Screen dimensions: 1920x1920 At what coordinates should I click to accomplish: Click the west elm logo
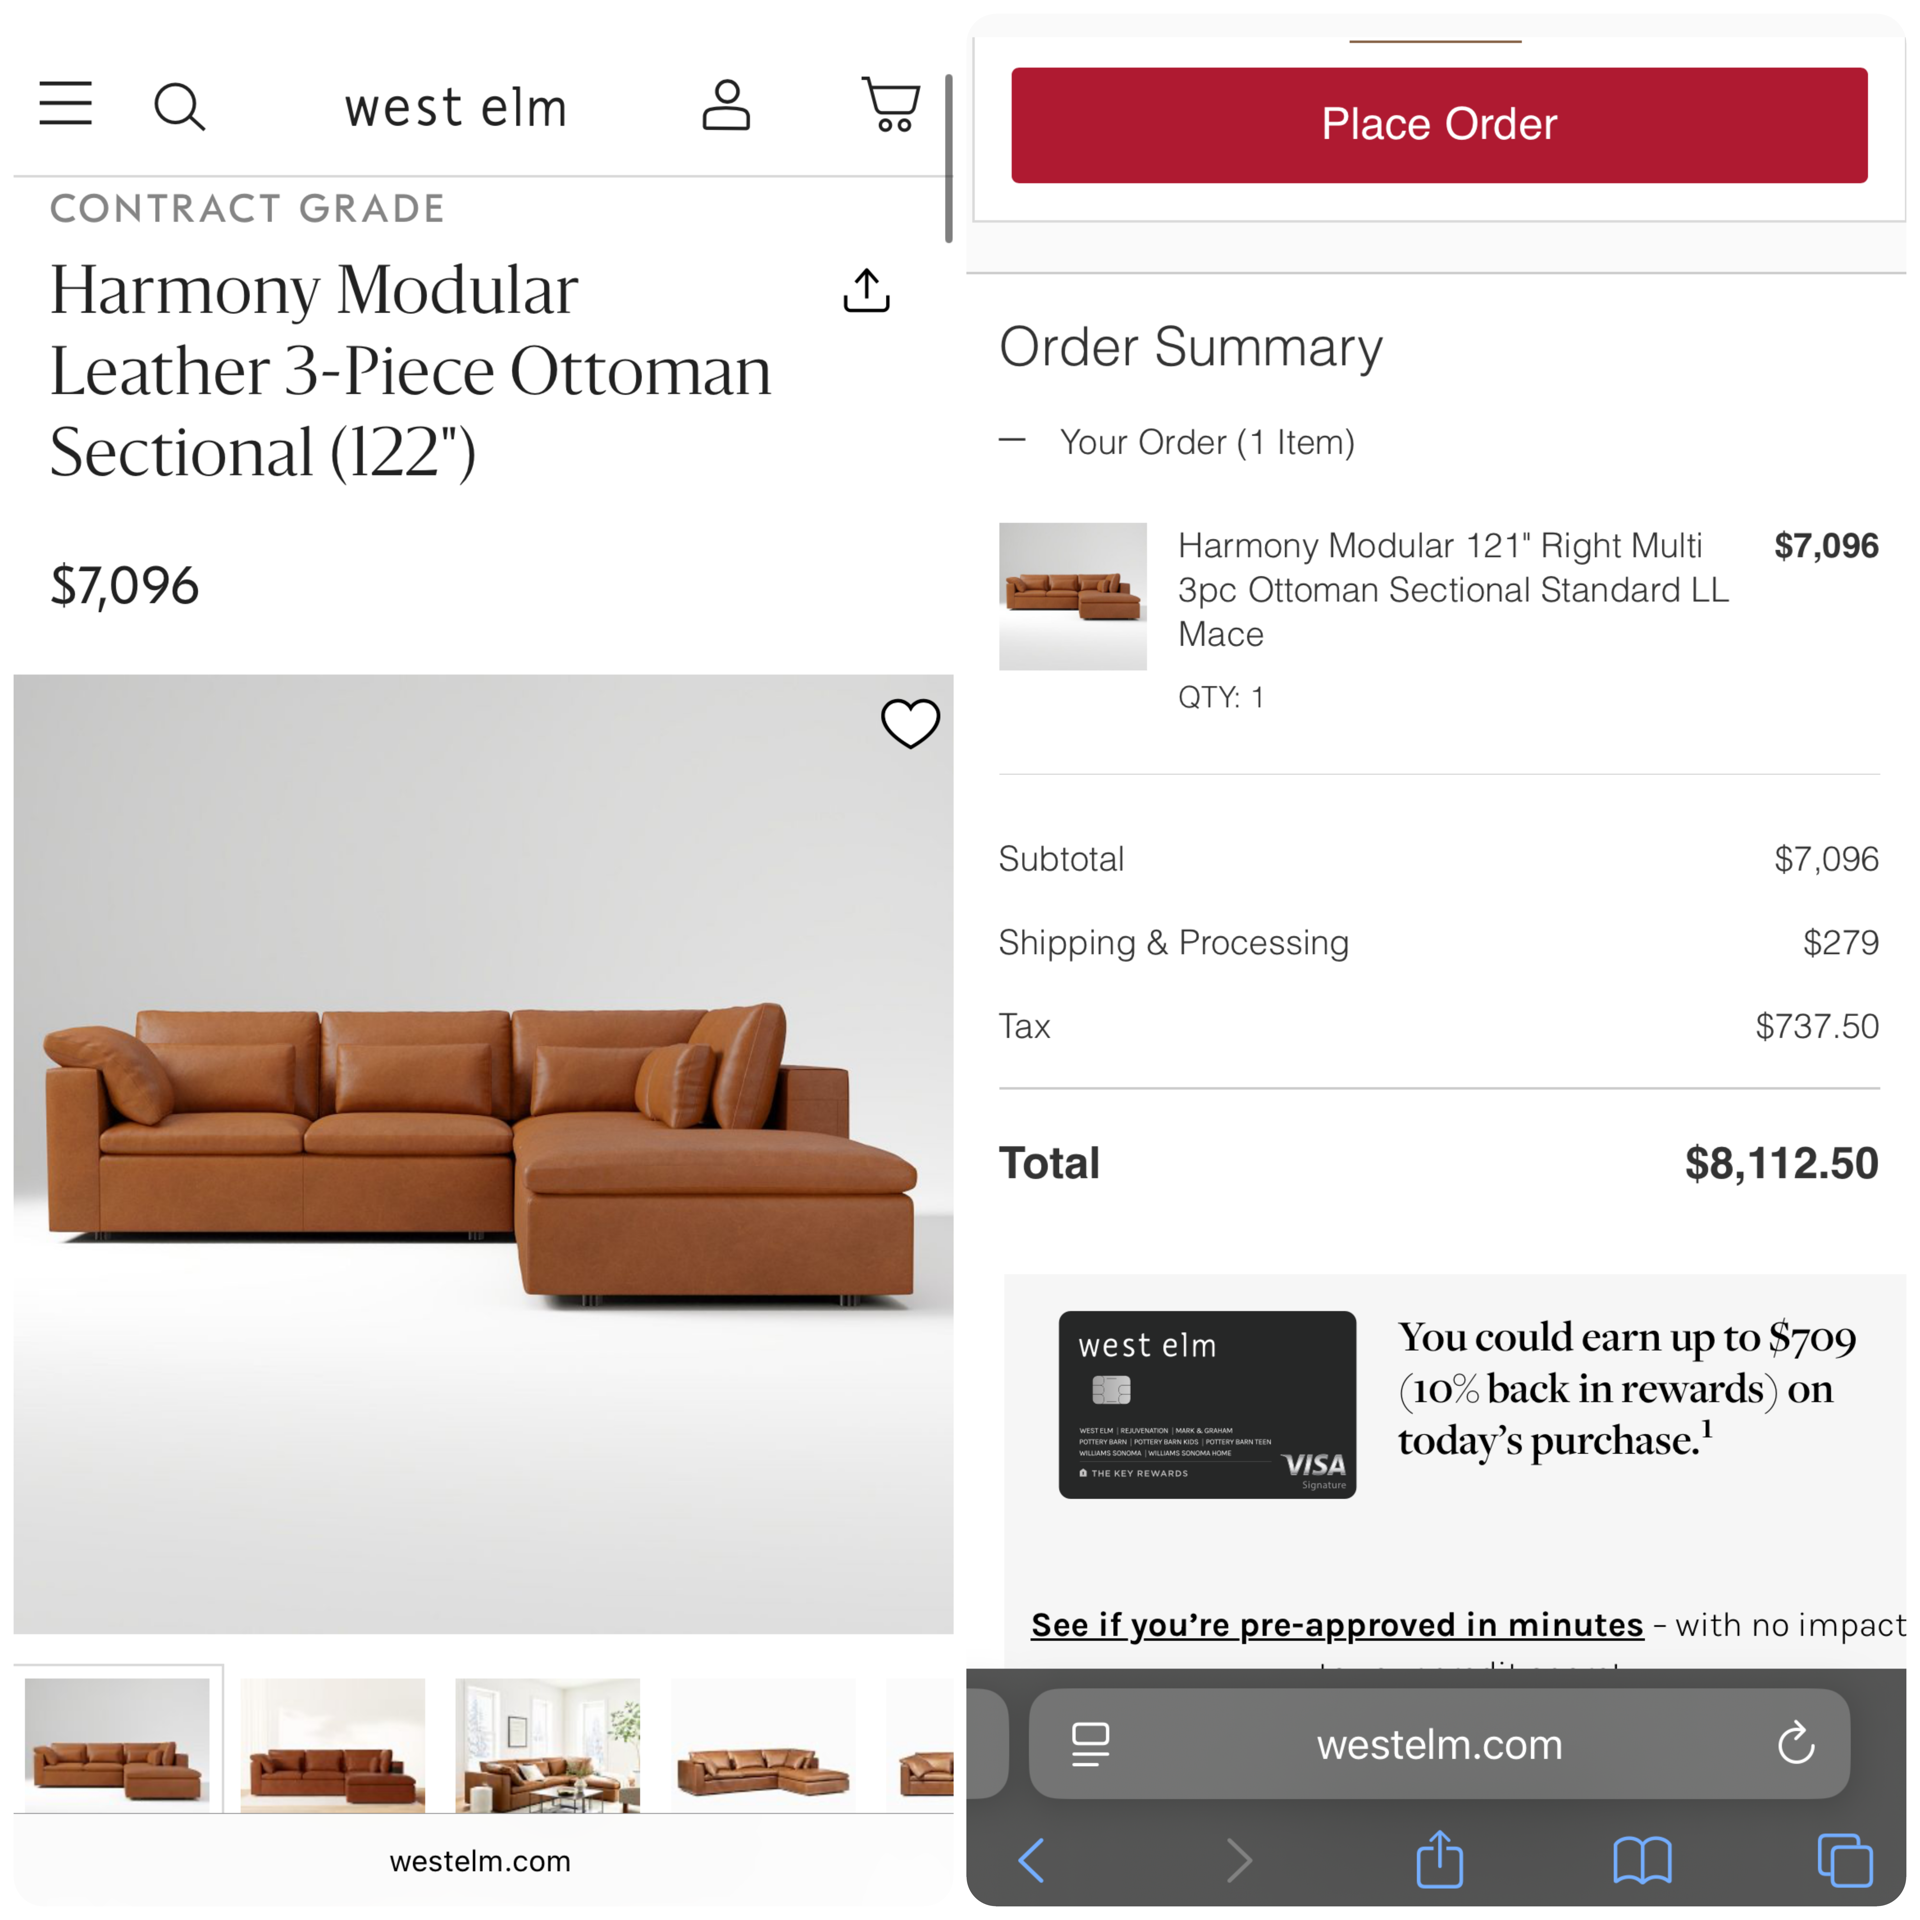click(x=455, y=105)
